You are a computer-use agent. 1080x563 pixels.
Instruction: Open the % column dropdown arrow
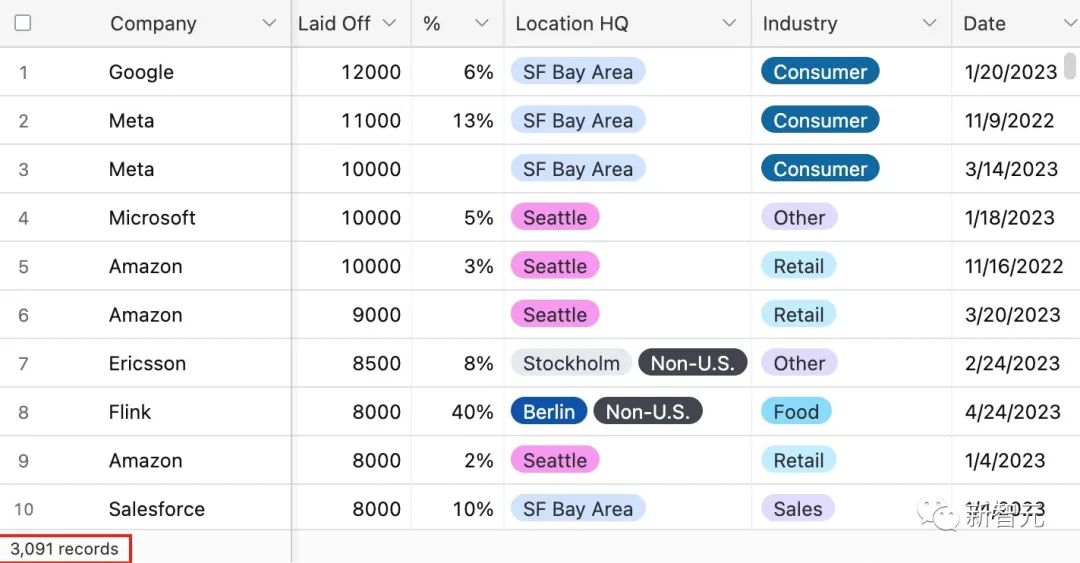482,23
